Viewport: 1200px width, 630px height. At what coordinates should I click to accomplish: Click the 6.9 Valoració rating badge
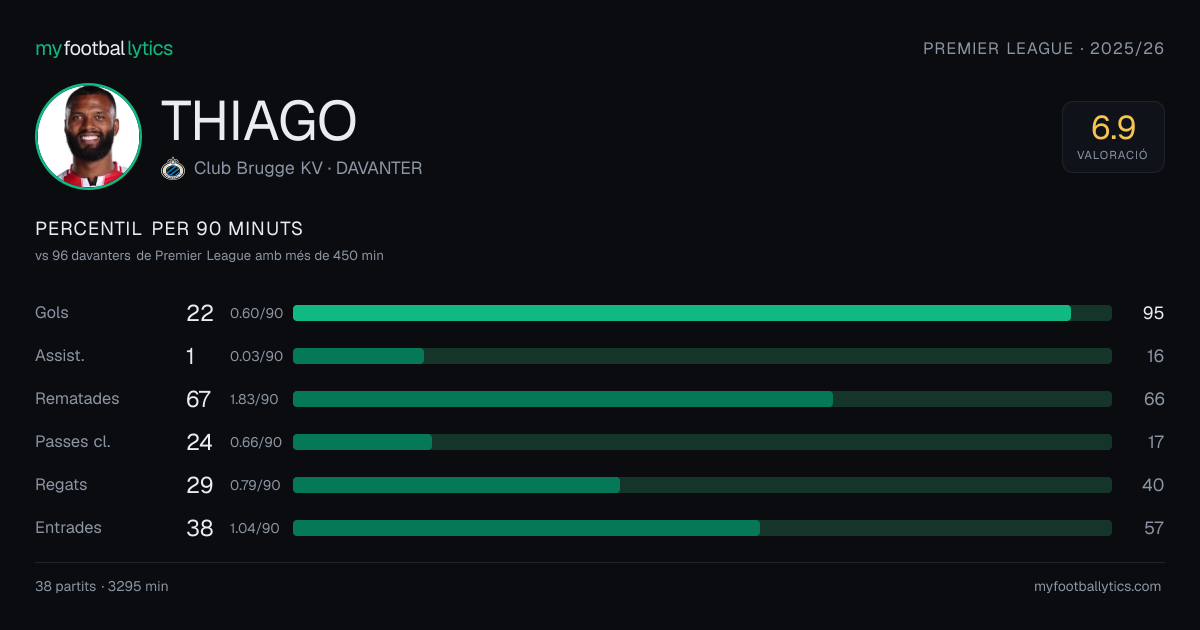pos(1113,137)
